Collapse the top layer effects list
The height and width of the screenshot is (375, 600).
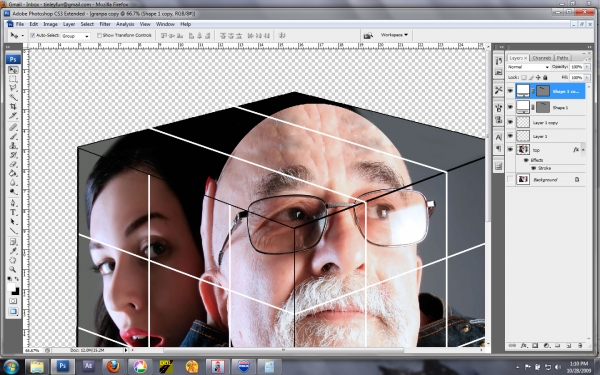pos(583,150)
